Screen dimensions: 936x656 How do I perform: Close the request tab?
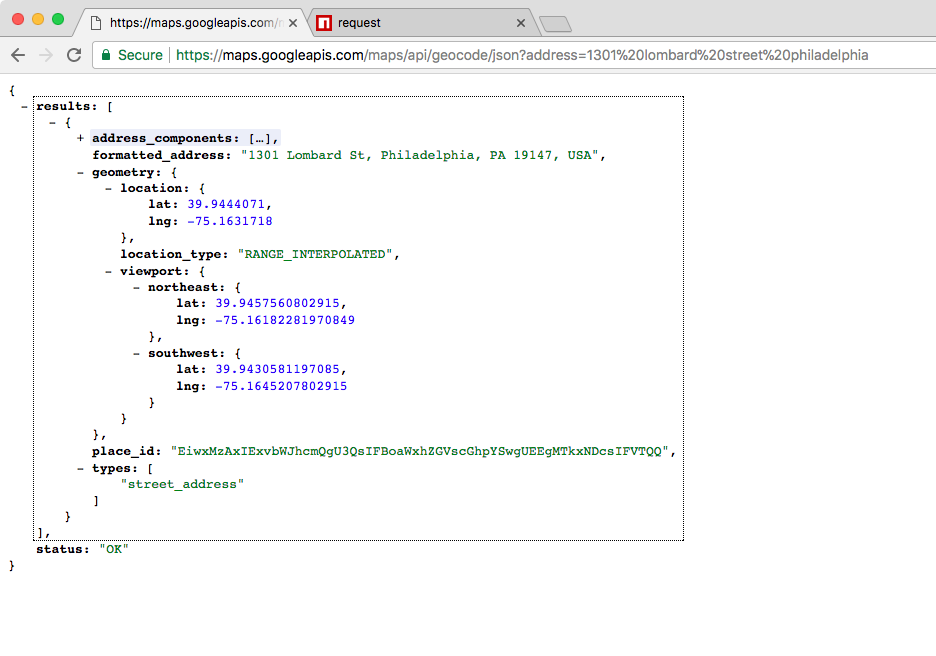520,22
